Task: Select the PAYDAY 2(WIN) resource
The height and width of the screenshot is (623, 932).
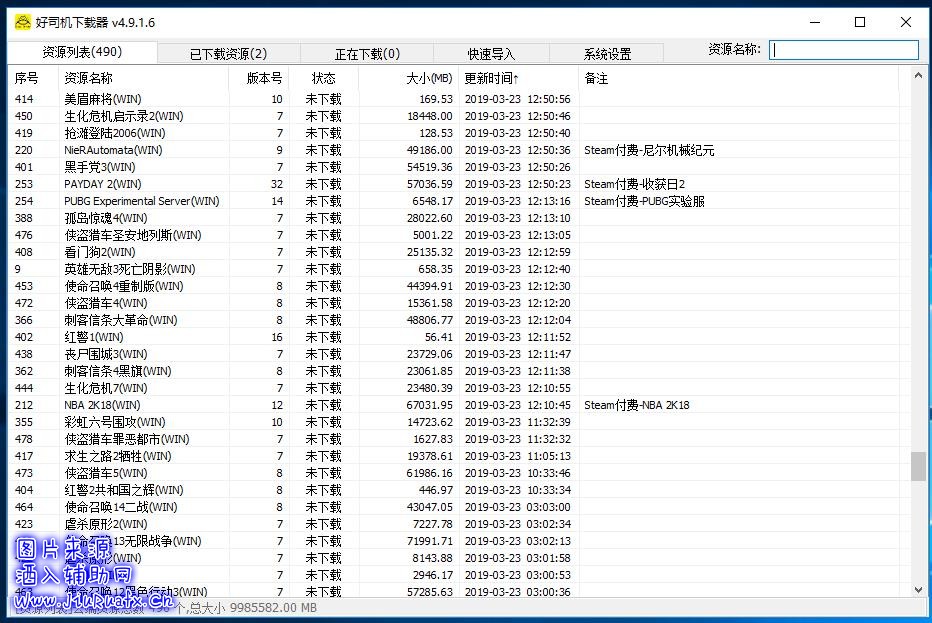Action: coord(453,184)
